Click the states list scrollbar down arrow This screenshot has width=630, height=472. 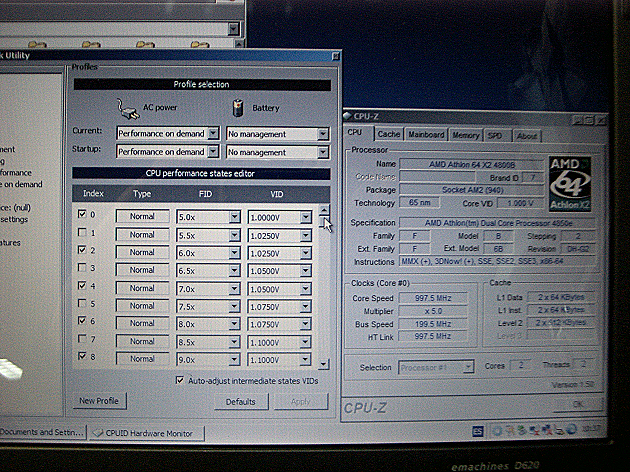(x=324, y=364)
